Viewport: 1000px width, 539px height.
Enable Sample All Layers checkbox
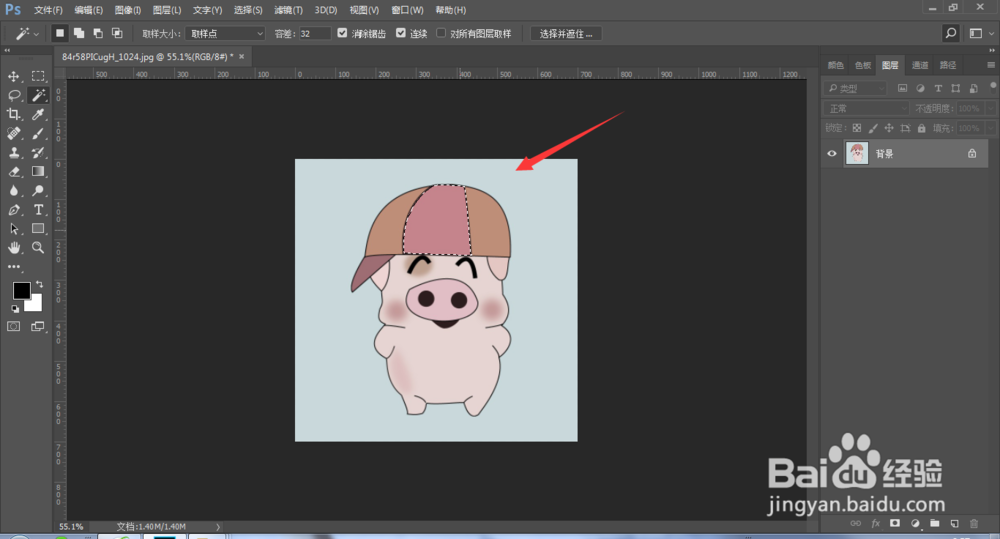pyautogui.click(x=441, y=33)
